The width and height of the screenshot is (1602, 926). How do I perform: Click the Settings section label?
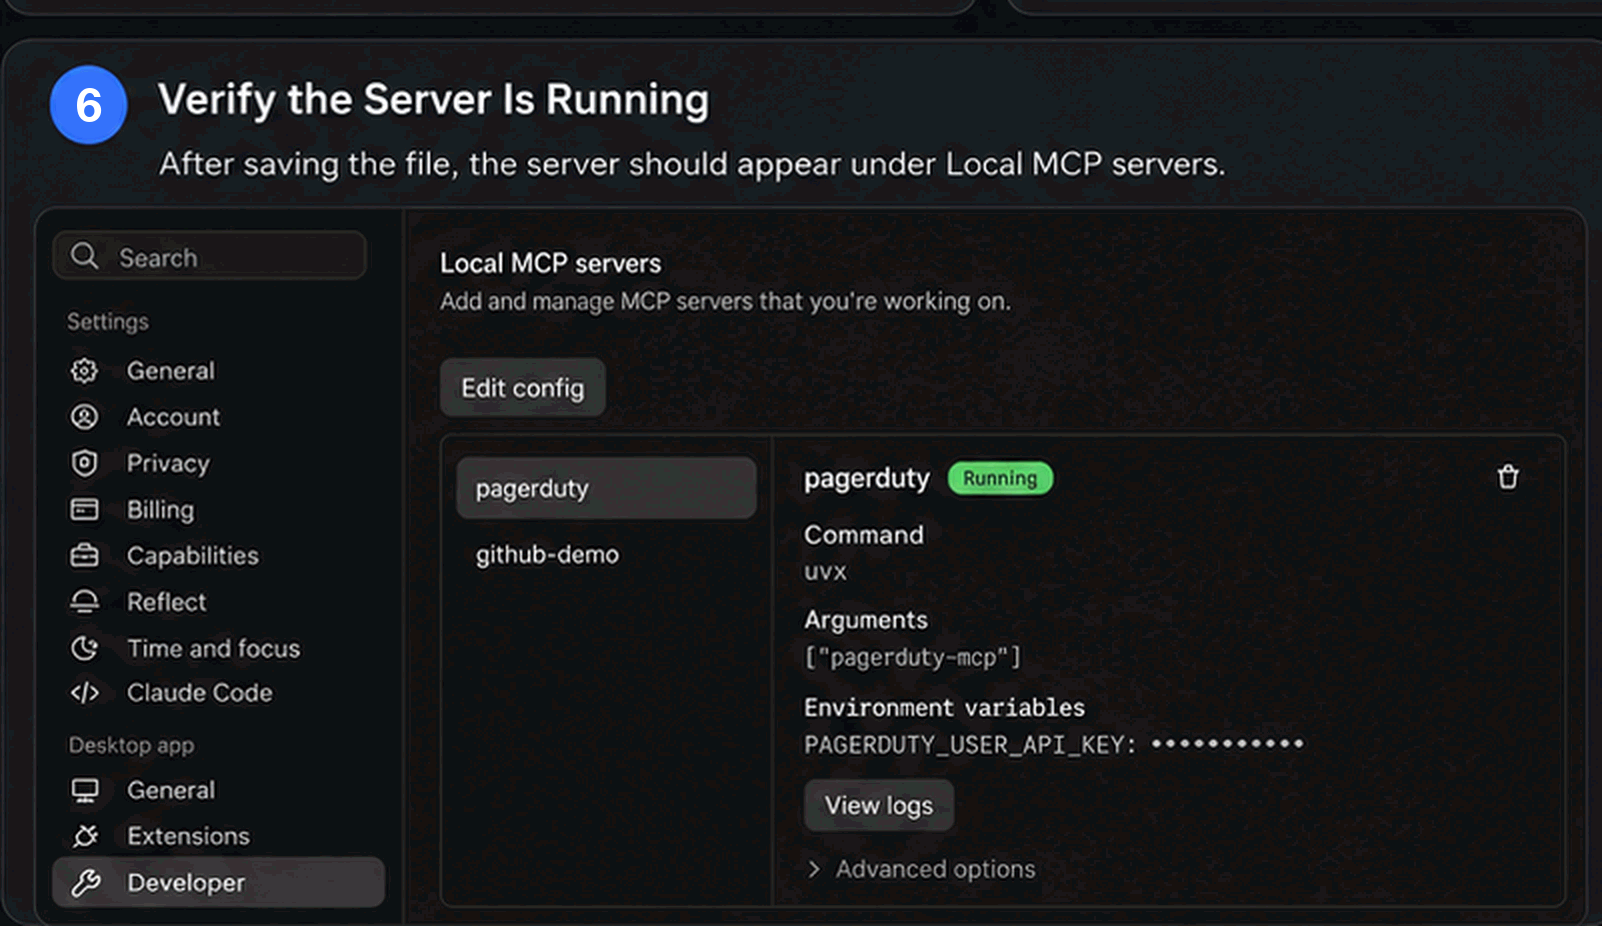108,322
